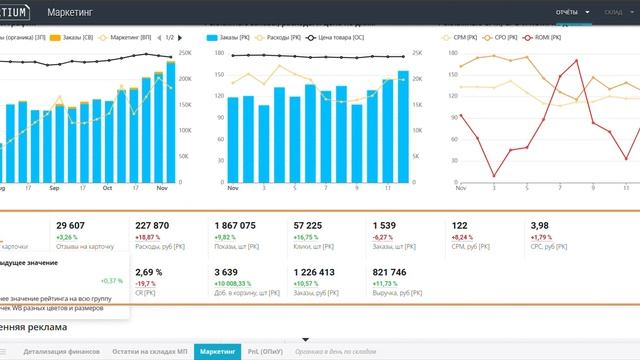
Task: Toggle Расходы [РК] legend series
Action: click(x=278, y=38)
